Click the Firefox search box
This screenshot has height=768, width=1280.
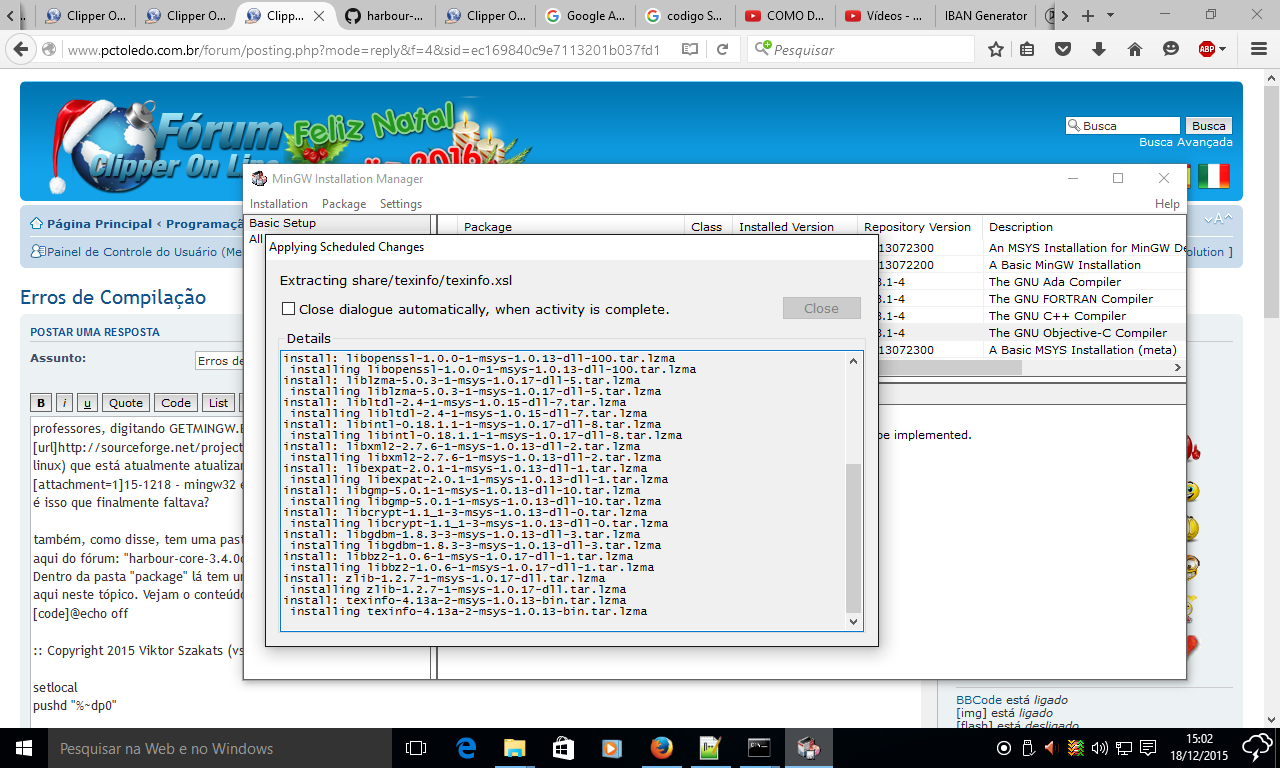click(861, 49)
